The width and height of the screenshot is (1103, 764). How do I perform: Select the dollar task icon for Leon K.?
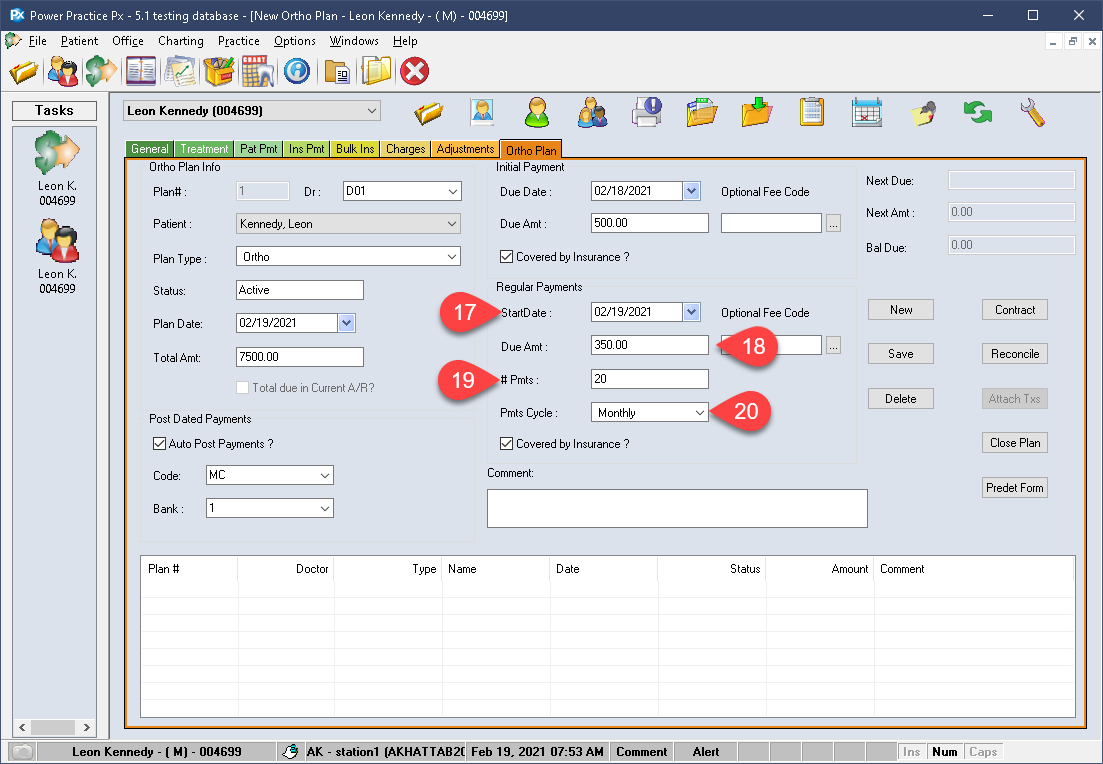click(x=57, y=153)
